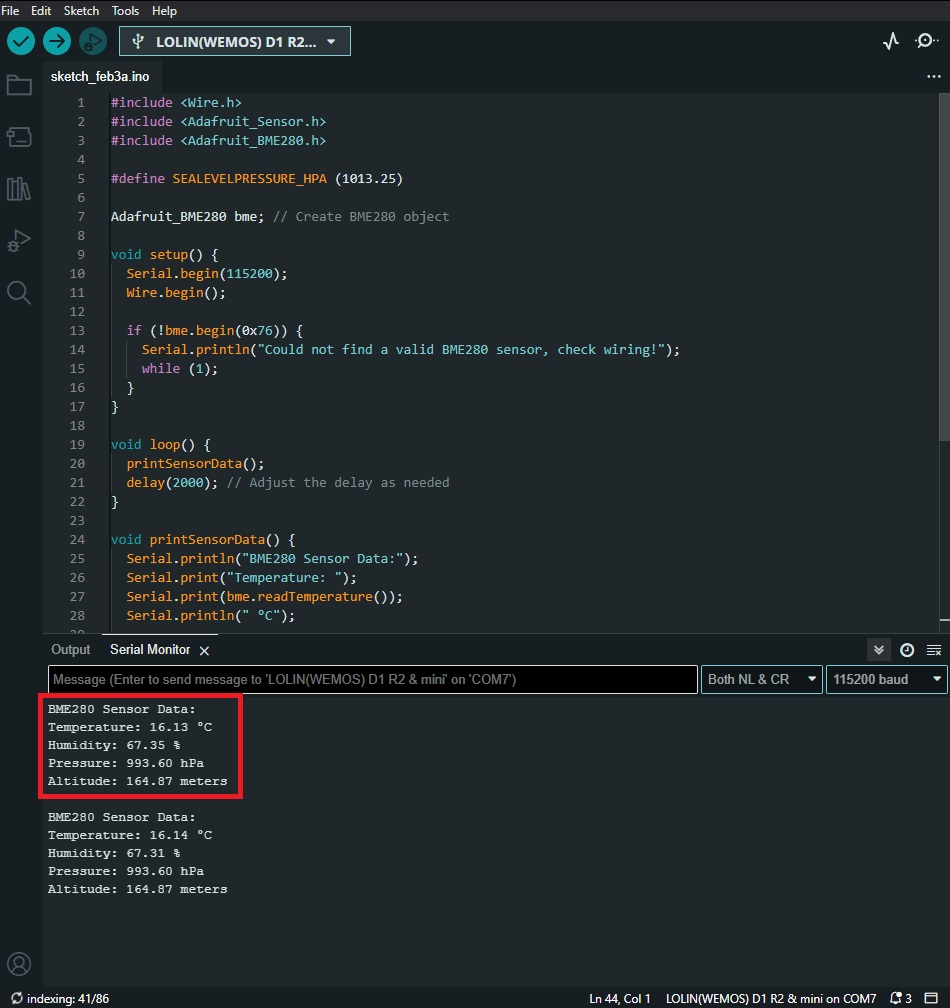This screenshot has width=950, height=1008.
Task: Click #include <Adafruit_BME280.h> line
Action: click(x=219, y=141)
